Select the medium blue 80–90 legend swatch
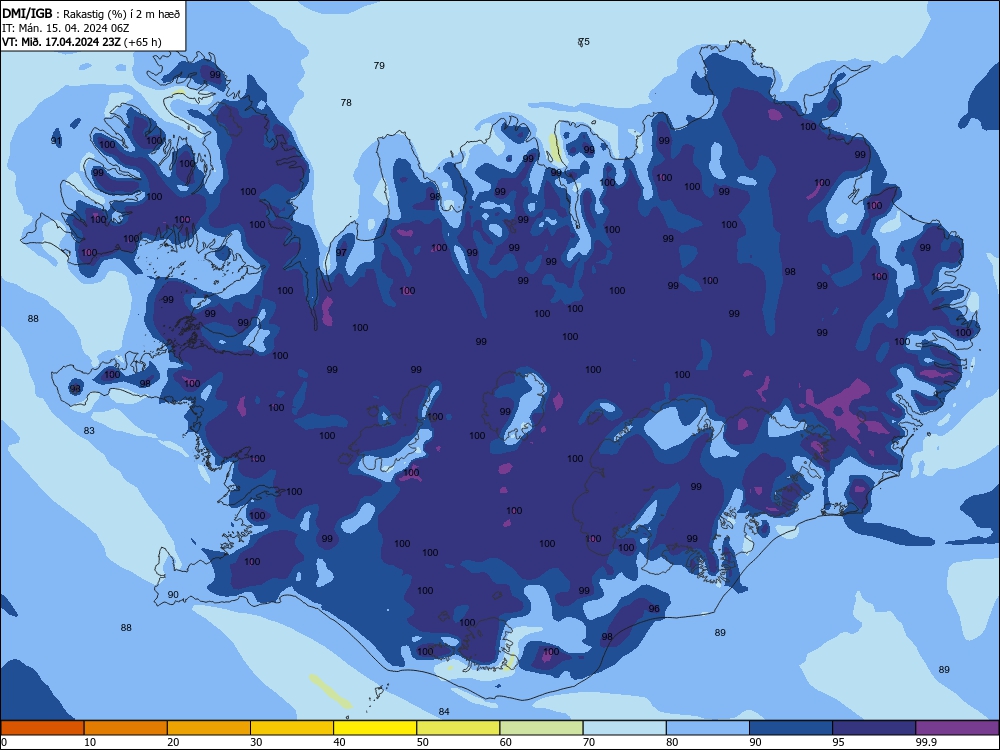The width and height of the screenshot is (1000, 750). [x=708, y=728]
